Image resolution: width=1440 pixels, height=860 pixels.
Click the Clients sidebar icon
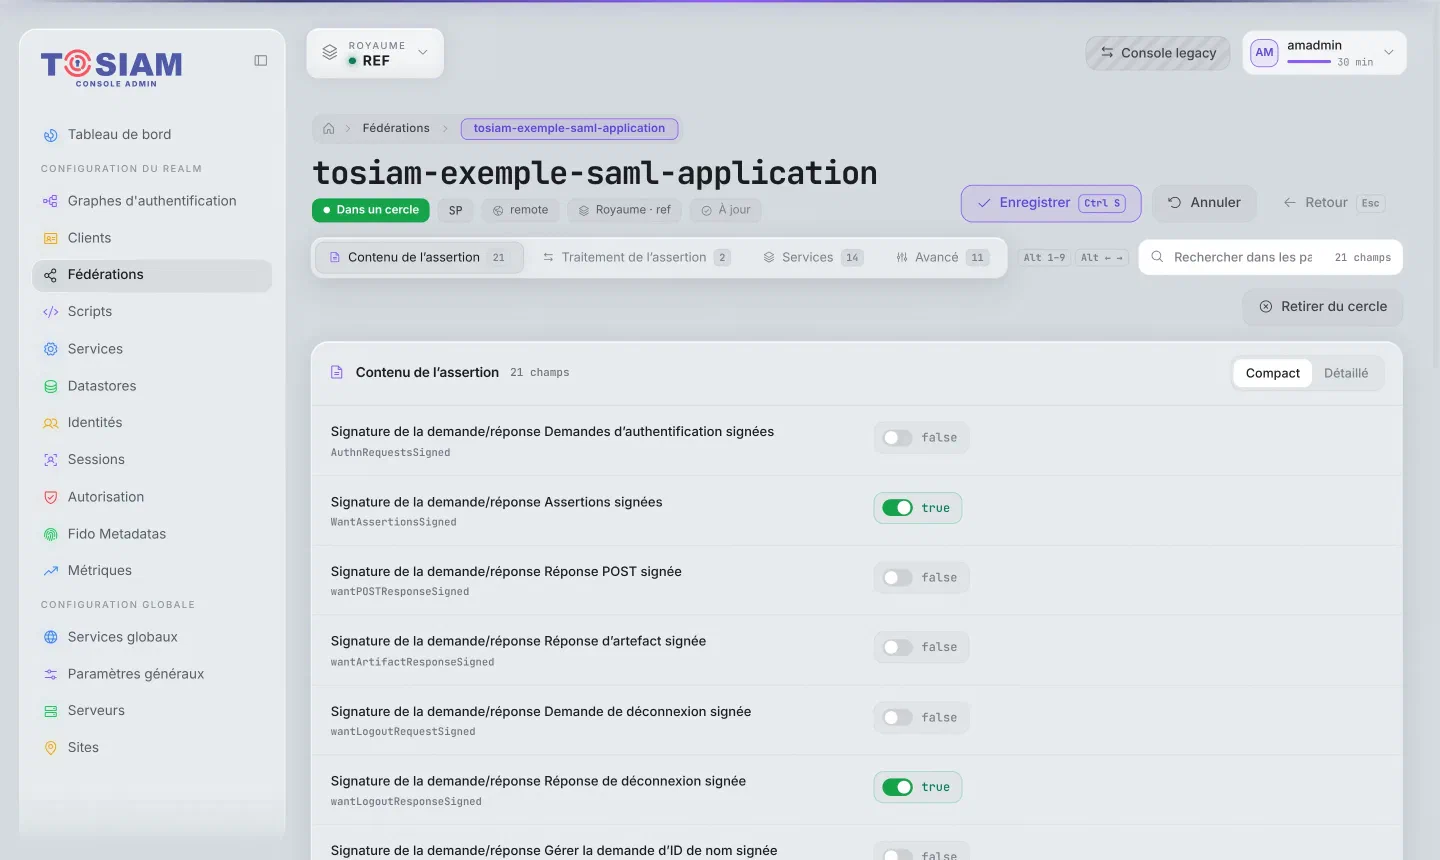pyautogui.click(x=50, y=238)
